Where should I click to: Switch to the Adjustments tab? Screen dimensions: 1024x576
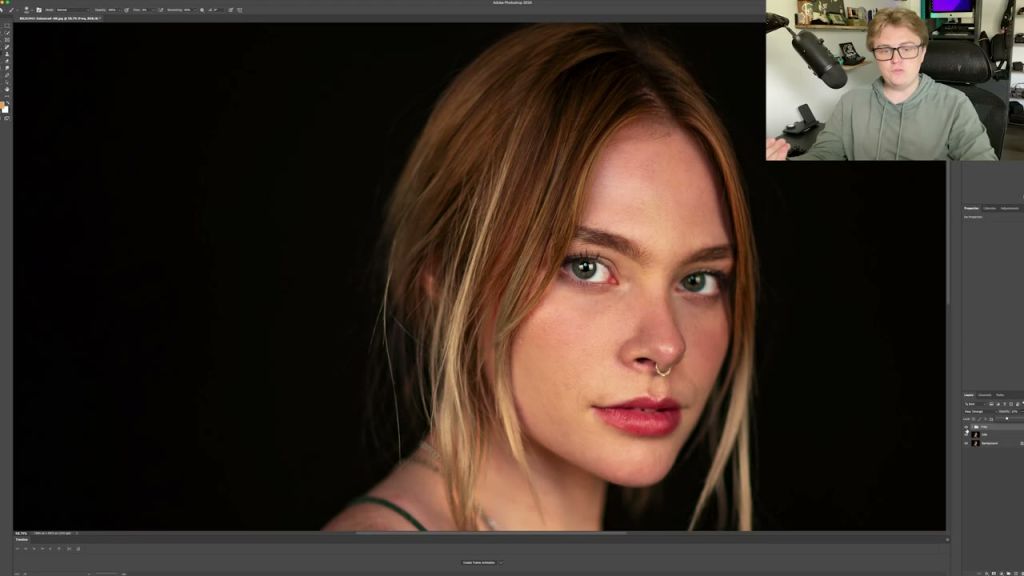[1010, 208]
